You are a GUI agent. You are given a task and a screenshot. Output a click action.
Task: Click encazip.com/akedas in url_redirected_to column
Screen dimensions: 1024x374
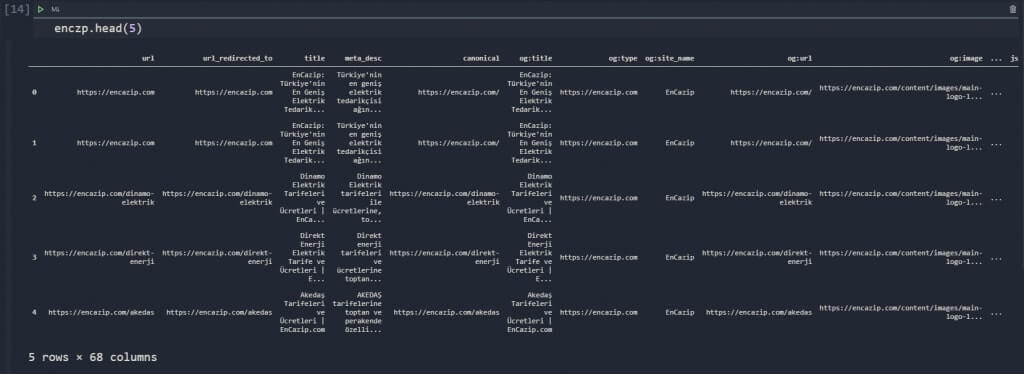(x=219, y=312)
